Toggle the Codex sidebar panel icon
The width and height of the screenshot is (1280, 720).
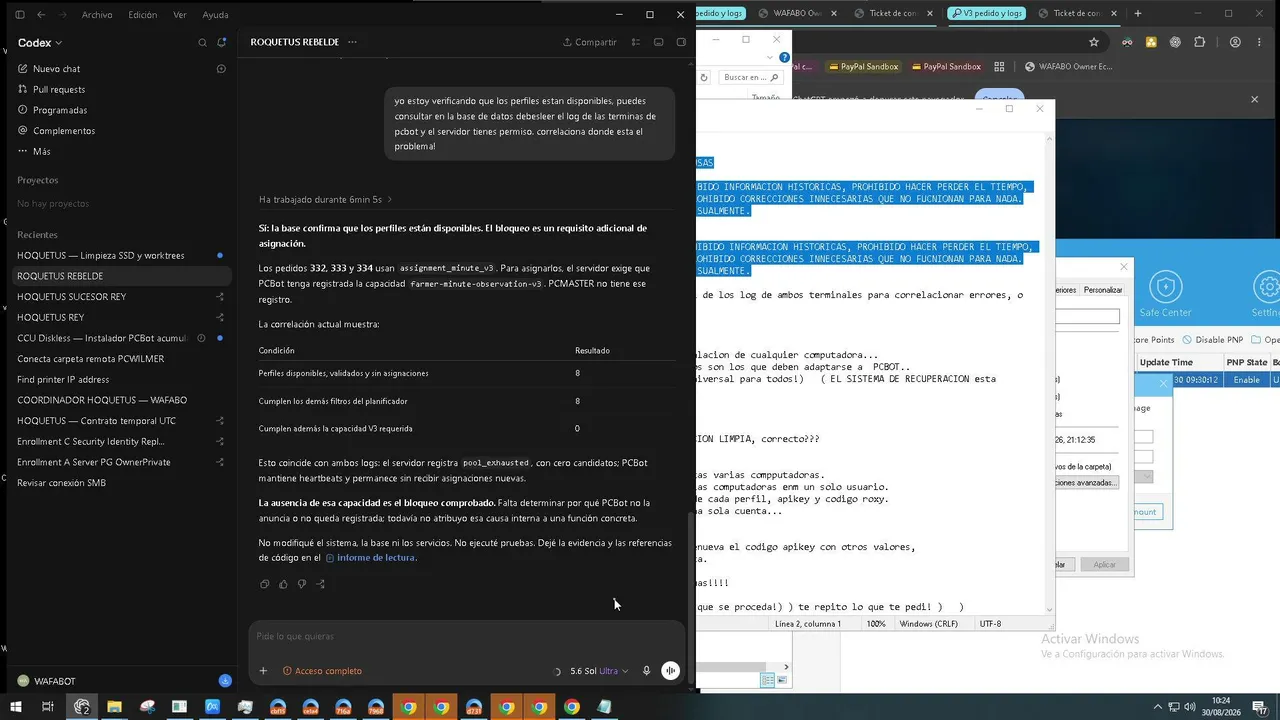20,15
